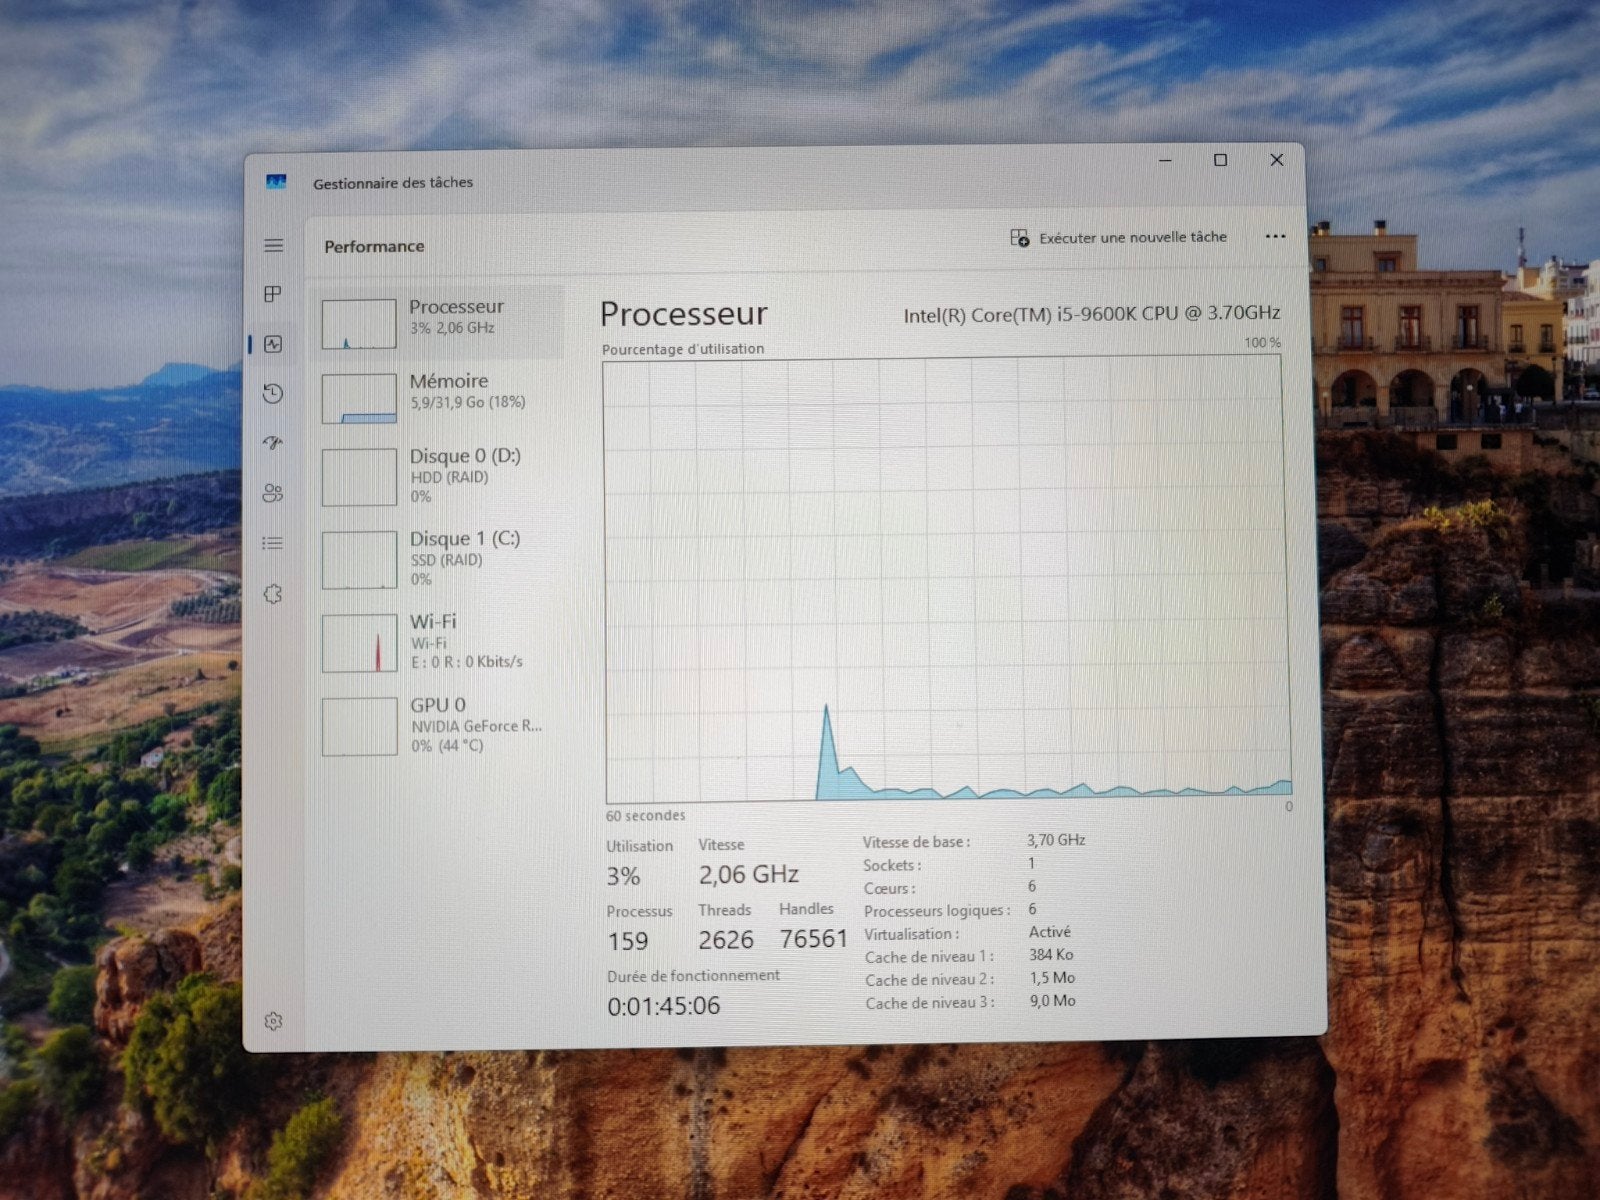The height and width of the screenshot is (1200, 1600).
Task: Minimize the Task Manager window
Action: (1165, 160)
